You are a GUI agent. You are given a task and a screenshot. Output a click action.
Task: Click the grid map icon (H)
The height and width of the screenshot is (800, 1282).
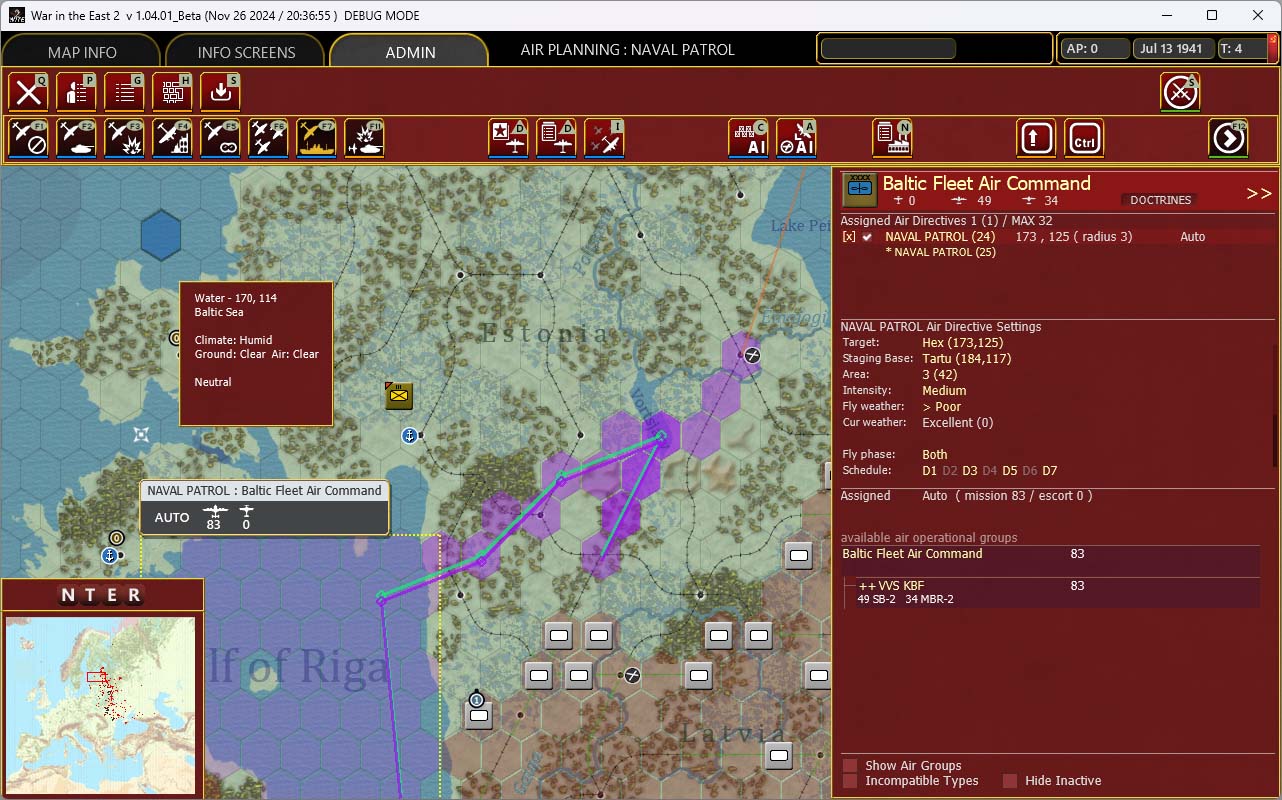pos(172,92)
